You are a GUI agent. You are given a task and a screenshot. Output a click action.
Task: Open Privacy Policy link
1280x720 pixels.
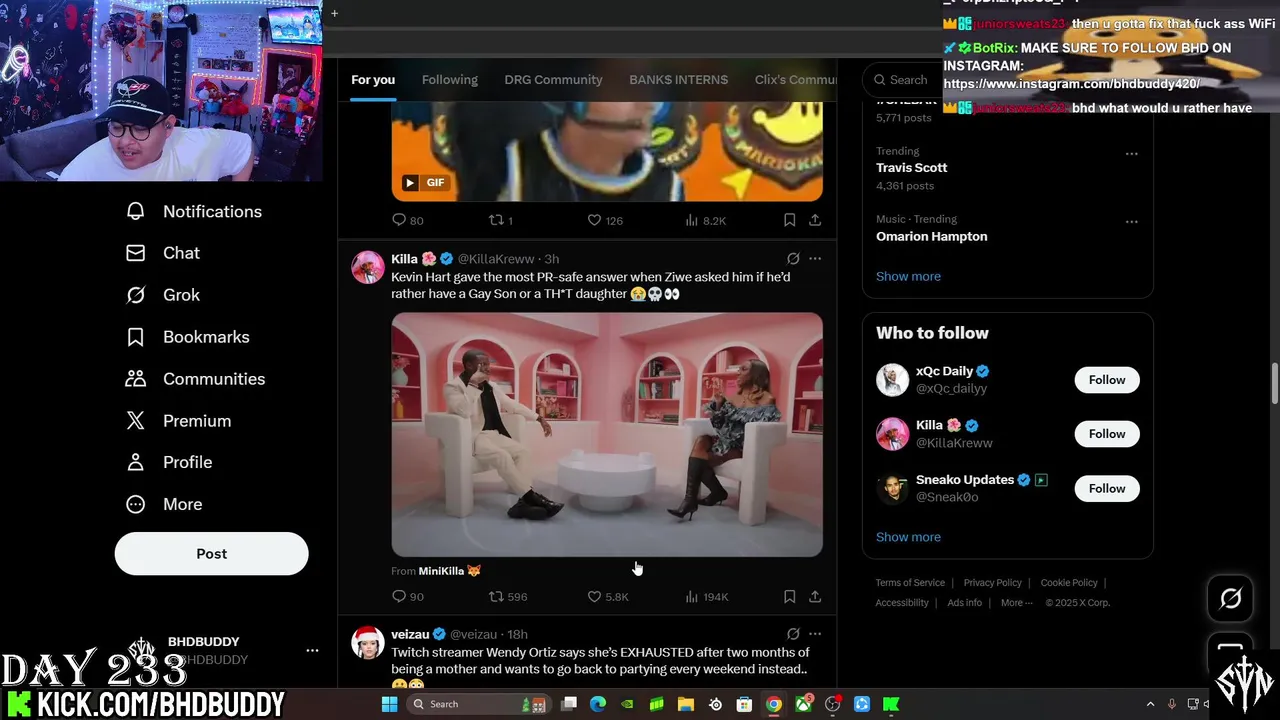[992, 583]
